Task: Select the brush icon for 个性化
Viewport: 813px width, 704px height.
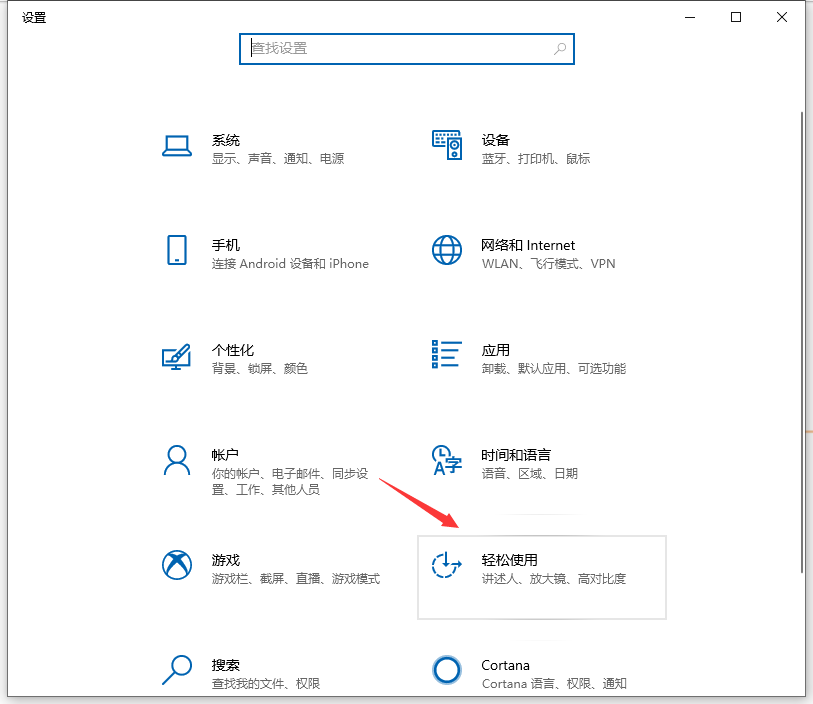Action: click(177, 356)
